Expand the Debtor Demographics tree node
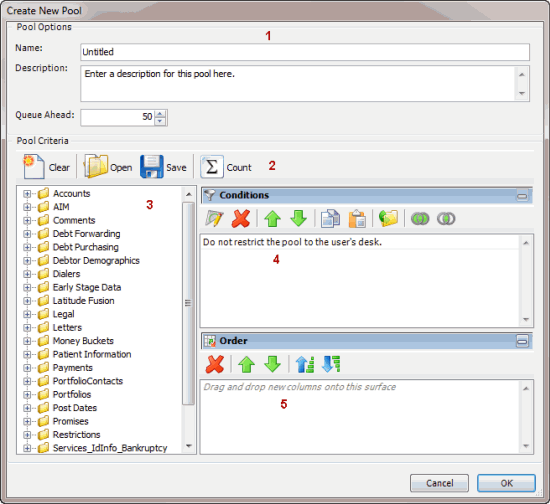The width and height of the screenshot is (550, 504). coord(27,261)
